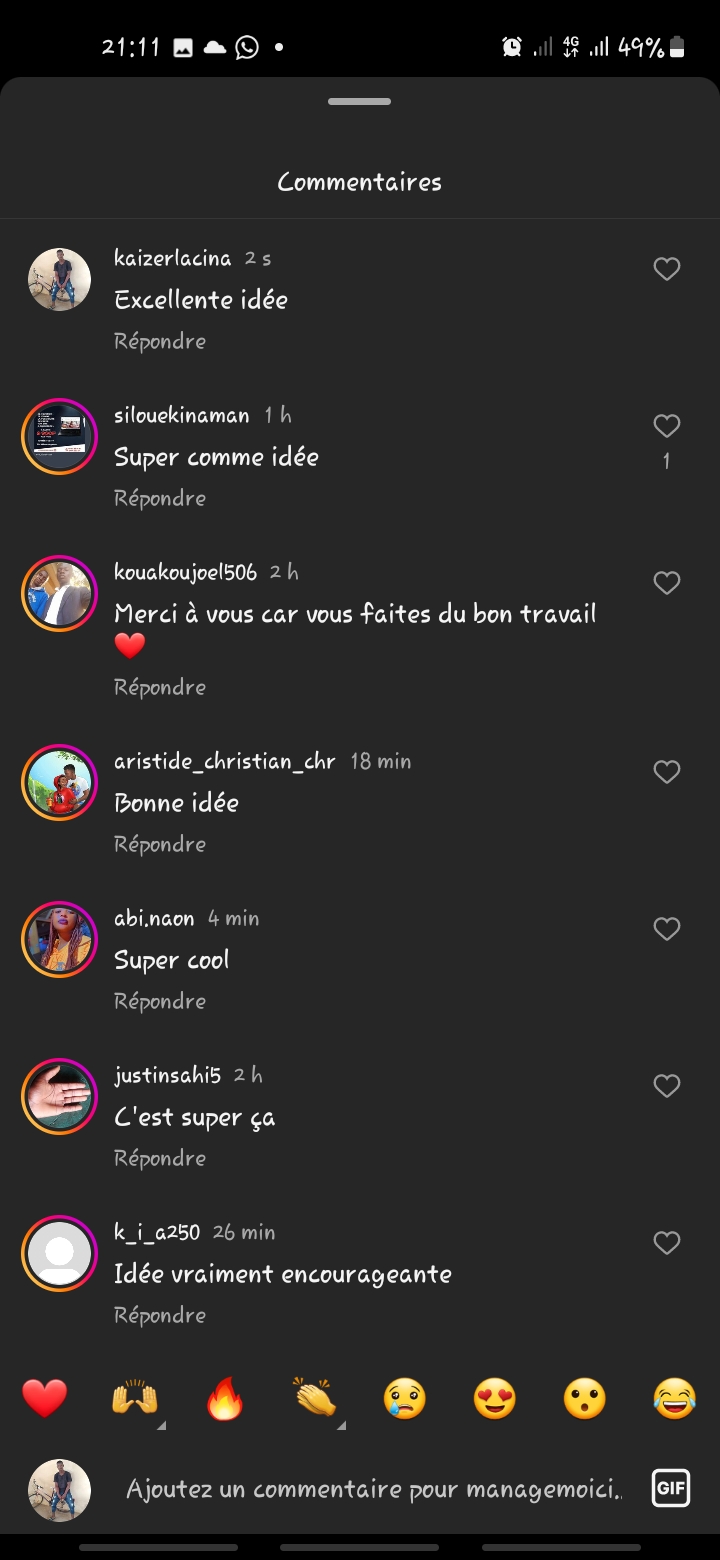720x1560 pixels.
Task: Reply to kouakoujoel506's comment
Action: (160, 687)
